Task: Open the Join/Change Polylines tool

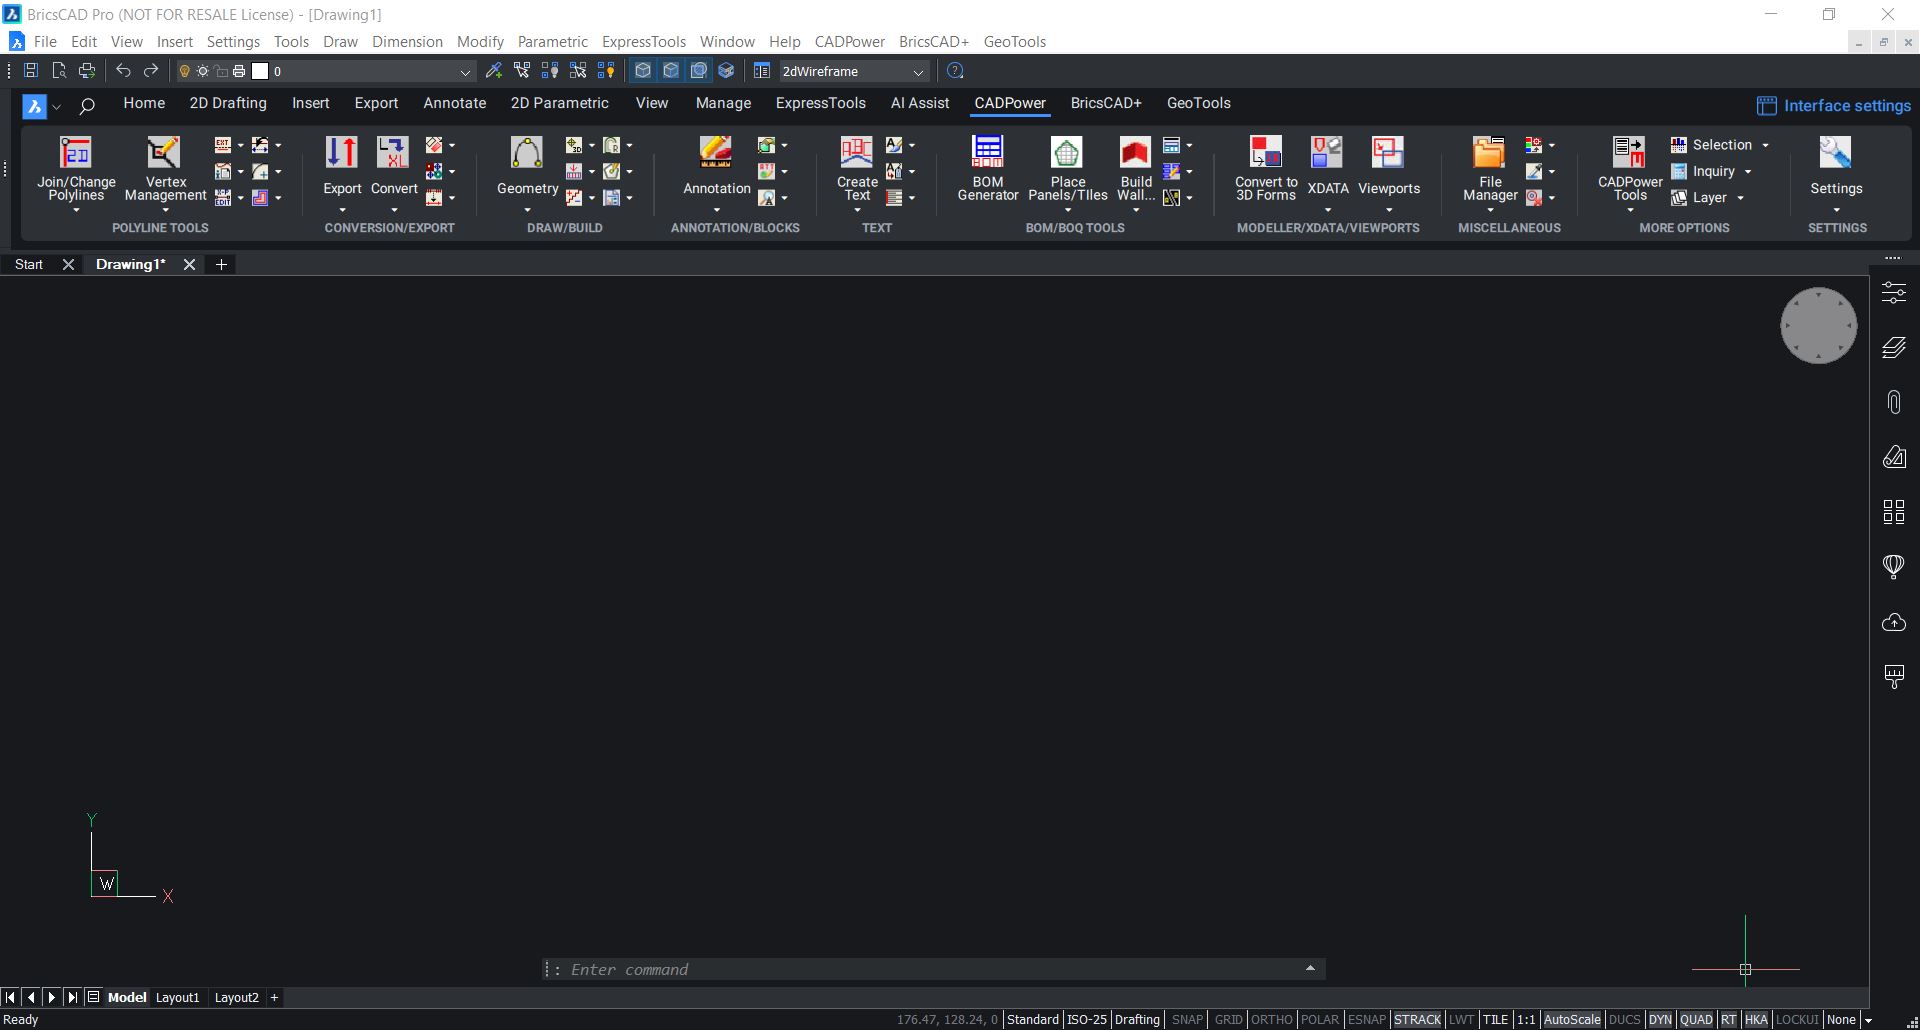Action: (x=76, y=168)
